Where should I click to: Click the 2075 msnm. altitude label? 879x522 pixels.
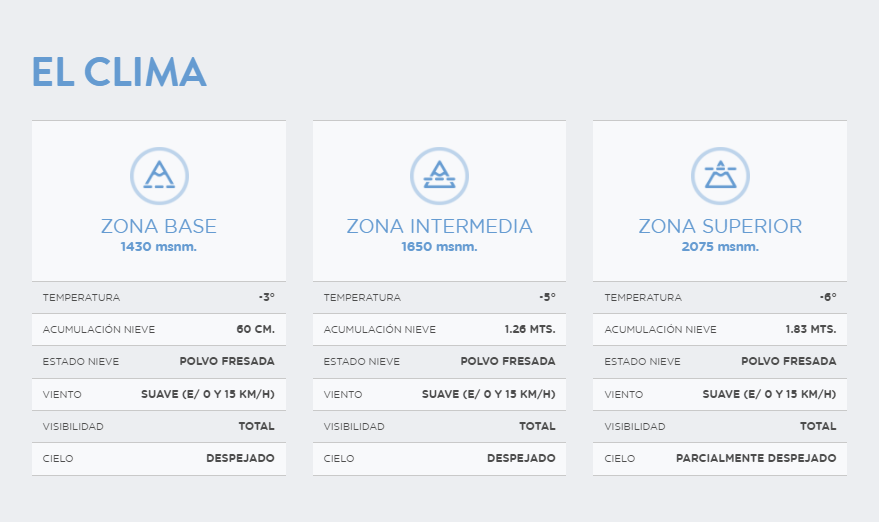720,246
